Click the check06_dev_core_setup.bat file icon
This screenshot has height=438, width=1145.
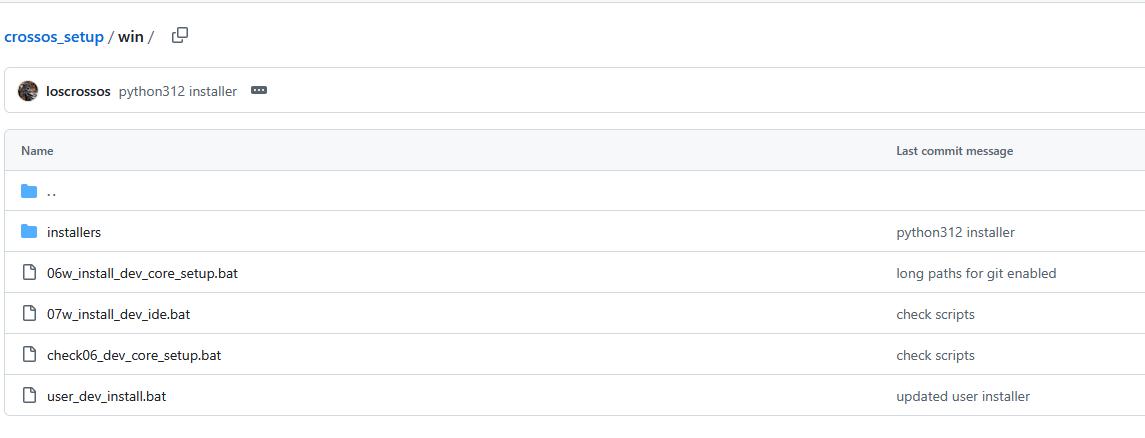[x=29, y=355]
